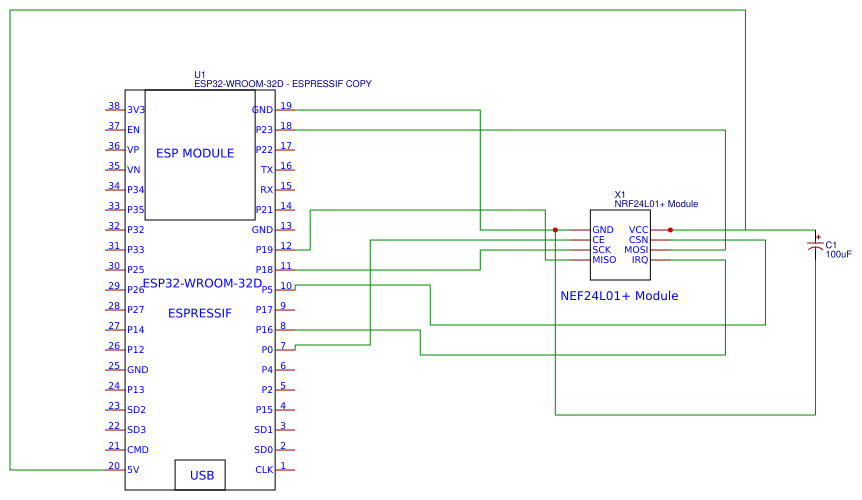The height and width of the screenshot is (500, 862).
Task: Select the P34 pin label
Action: coord(136,190)
